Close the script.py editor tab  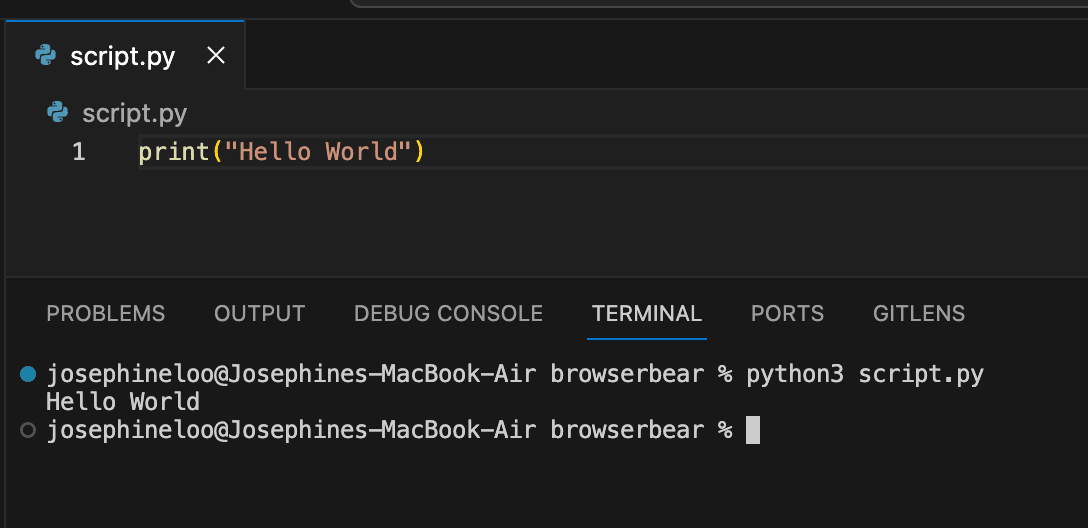pos(216,56)
